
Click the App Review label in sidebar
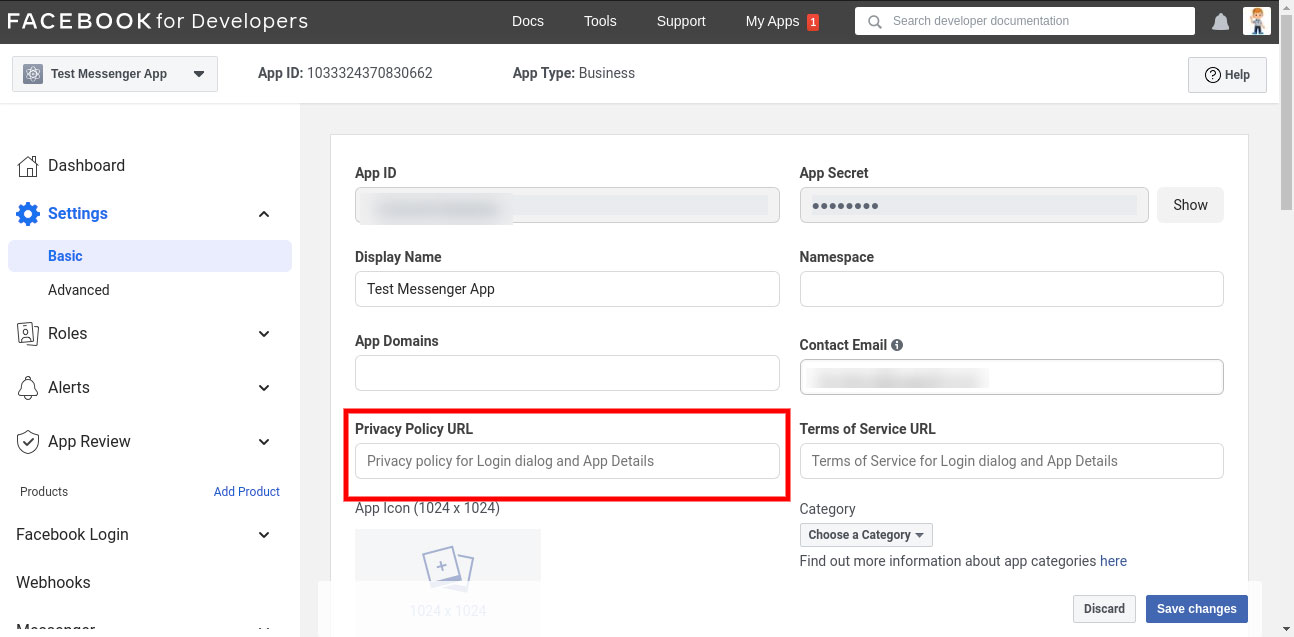pyautogui.click(x=89, y=442)
